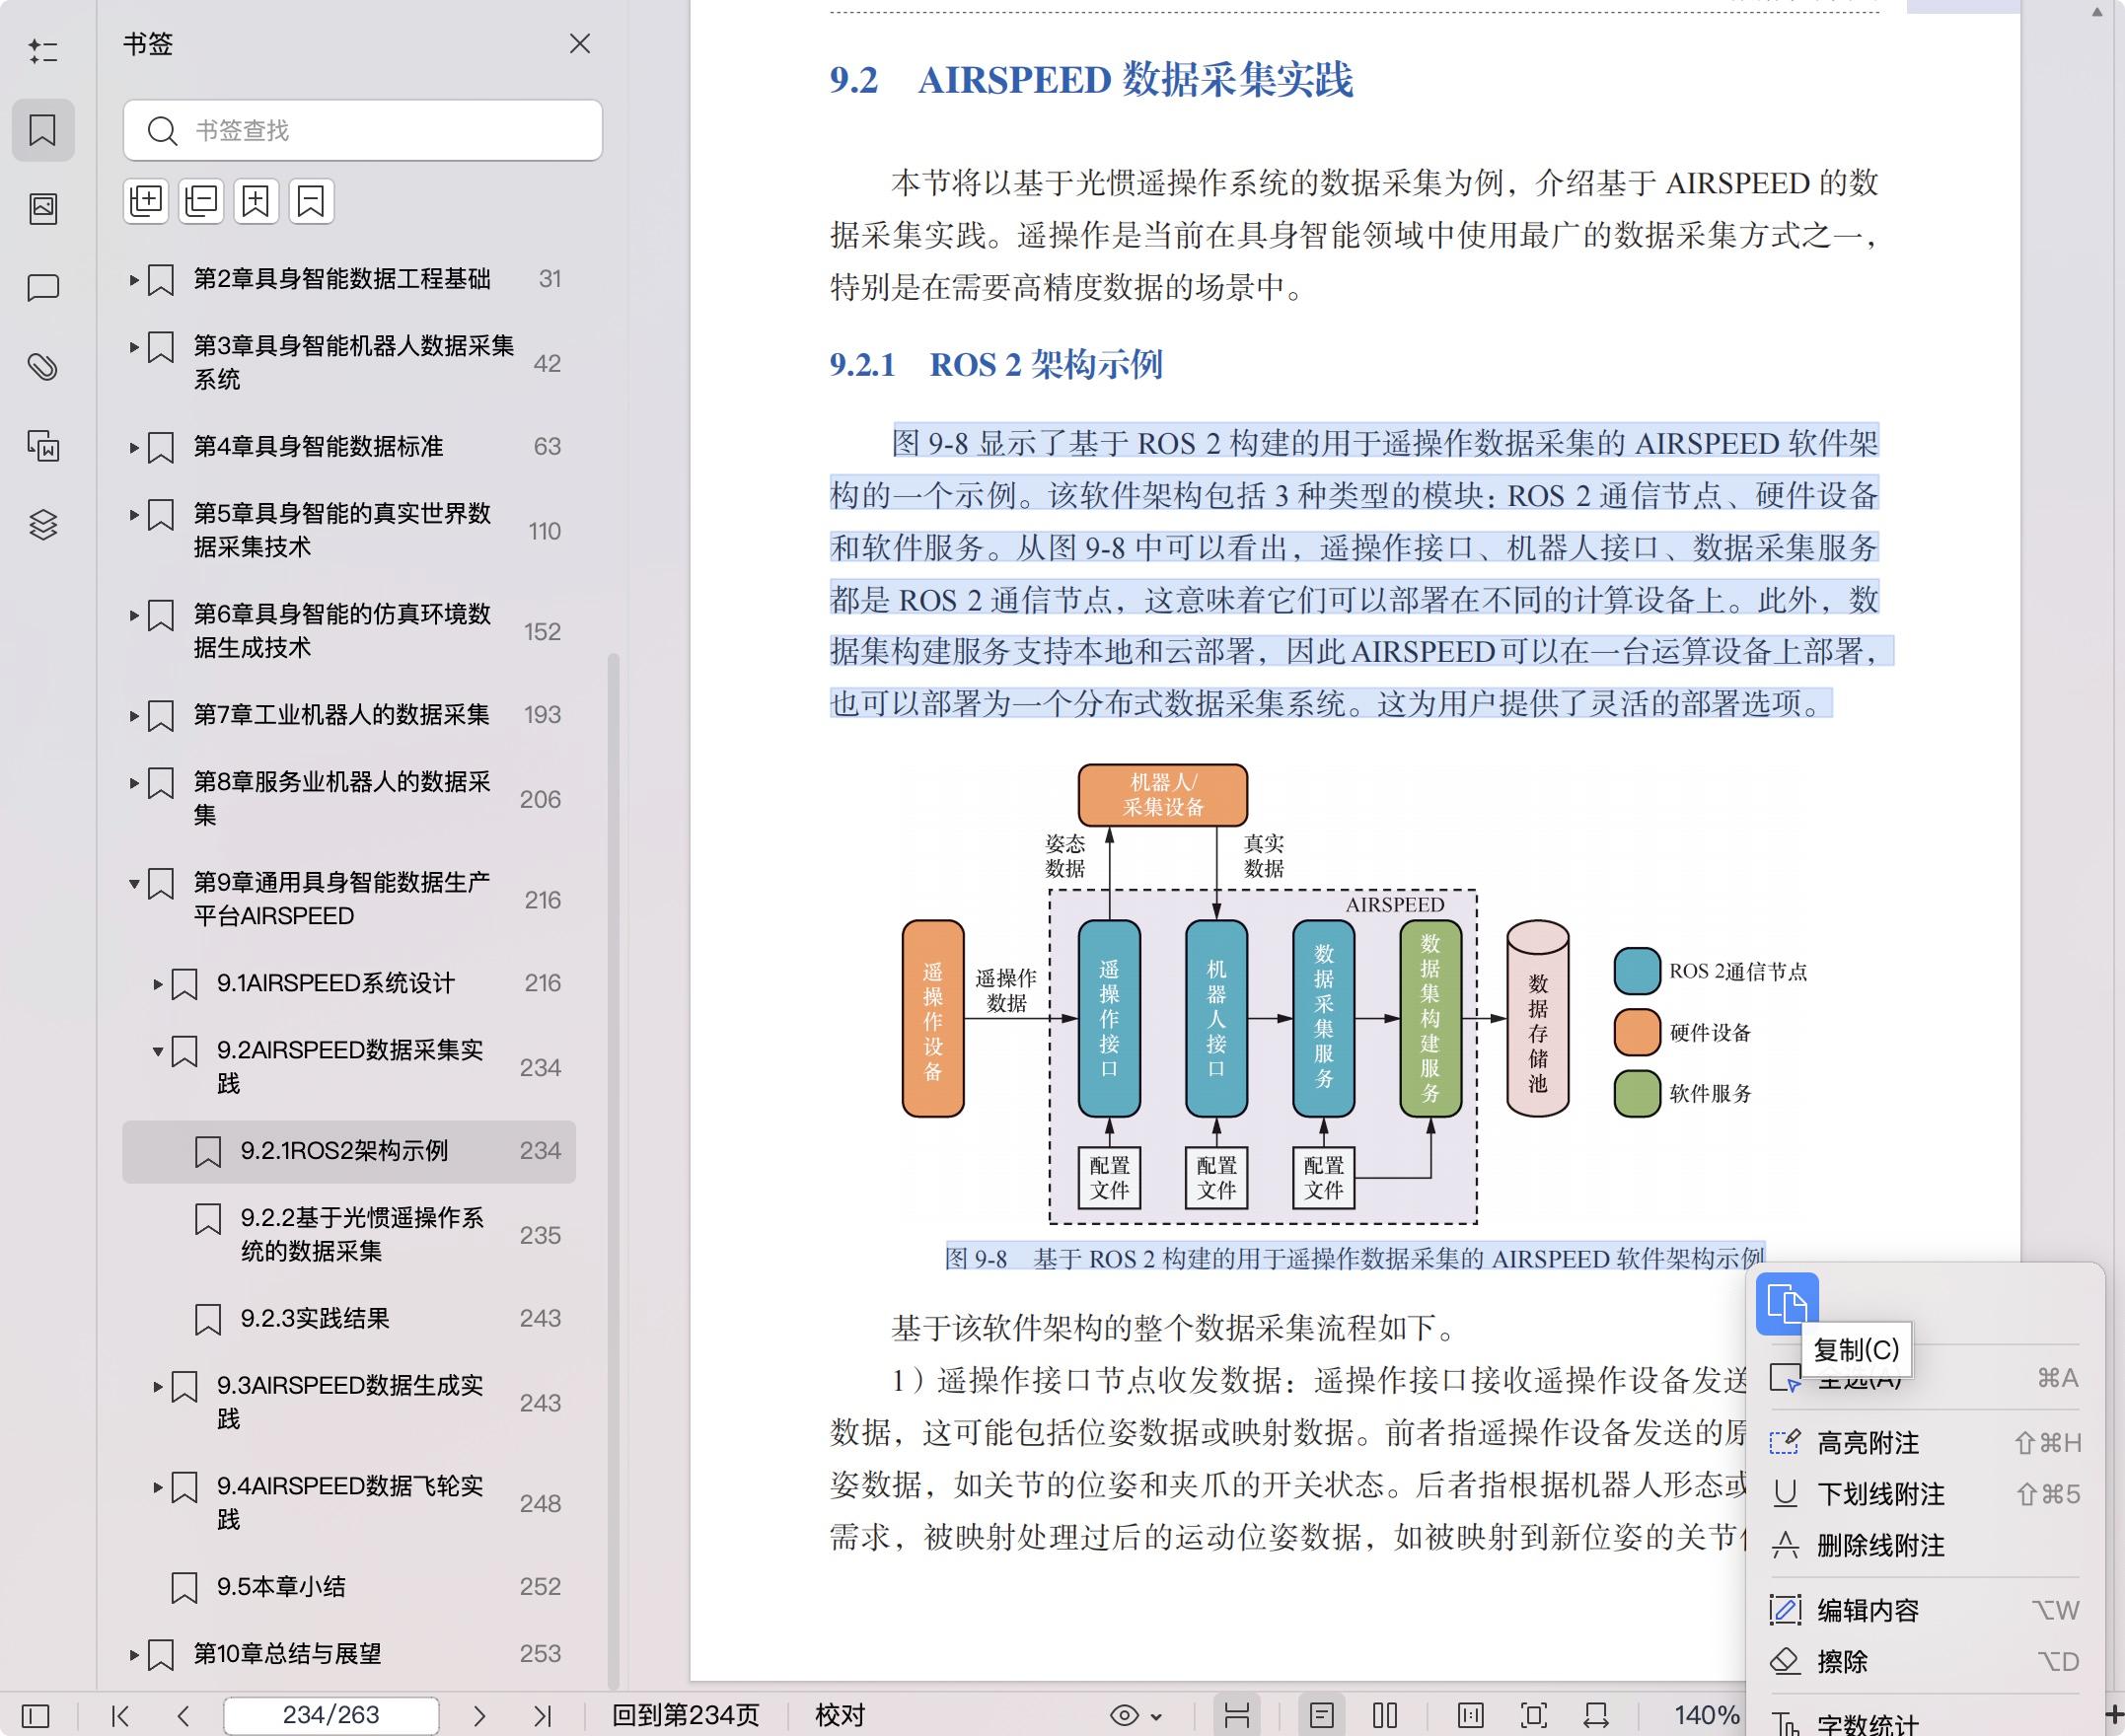Toggle continuous scrolling view icon
Image resolution: width=2125 pixels, height=1736 pixels.
(x=1237, y=1716)
